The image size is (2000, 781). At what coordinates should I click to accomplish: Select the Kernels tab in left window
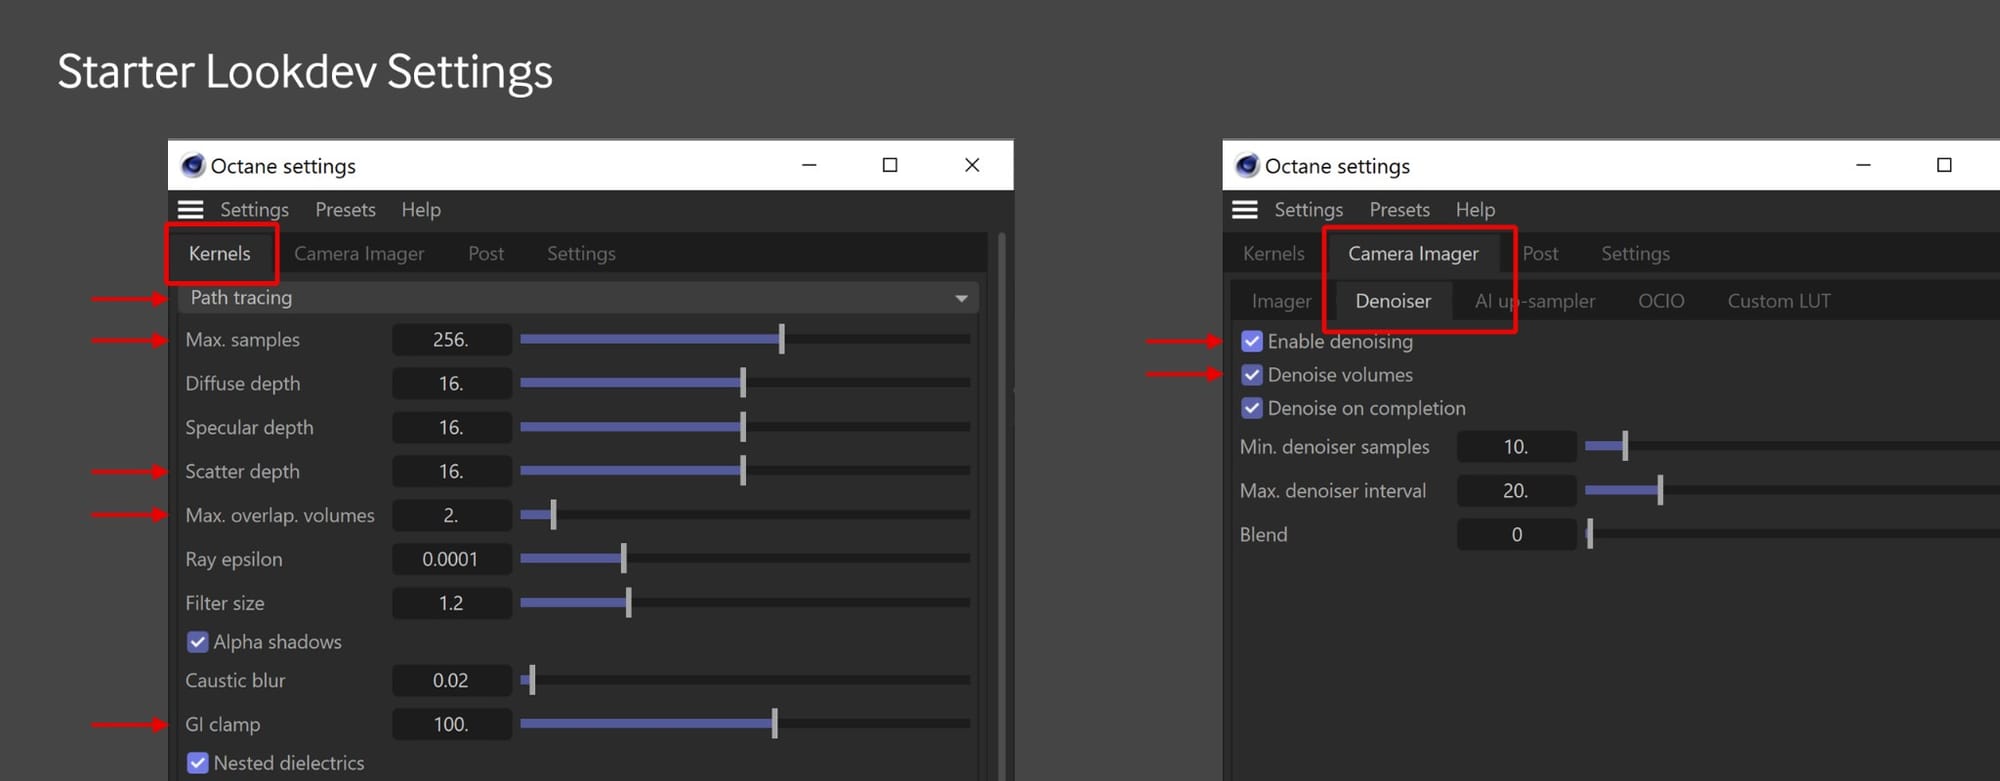tap(220, 254)
